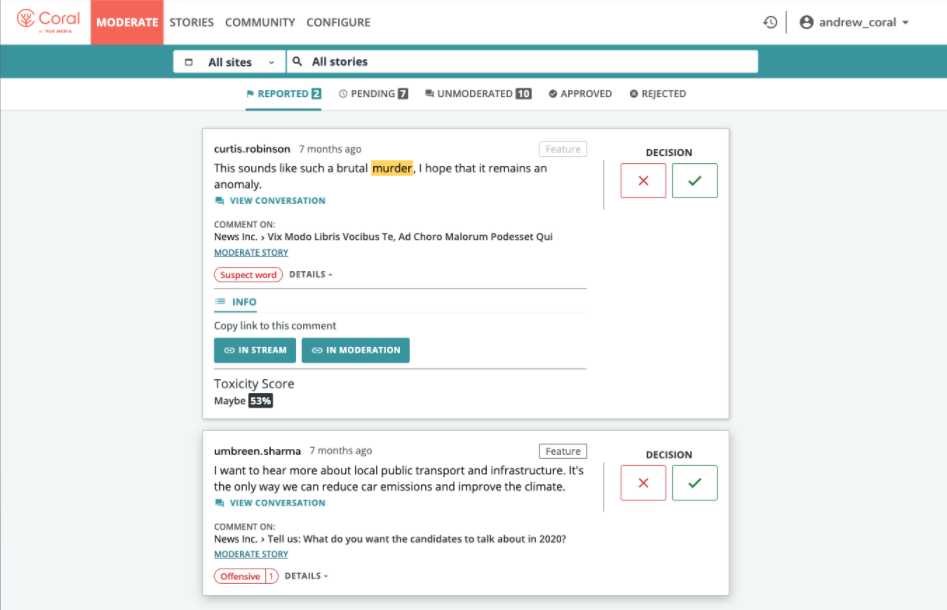Open the All sites dropdown
The height and width of the screenshot is (610, 947).
tap(229, 62)
